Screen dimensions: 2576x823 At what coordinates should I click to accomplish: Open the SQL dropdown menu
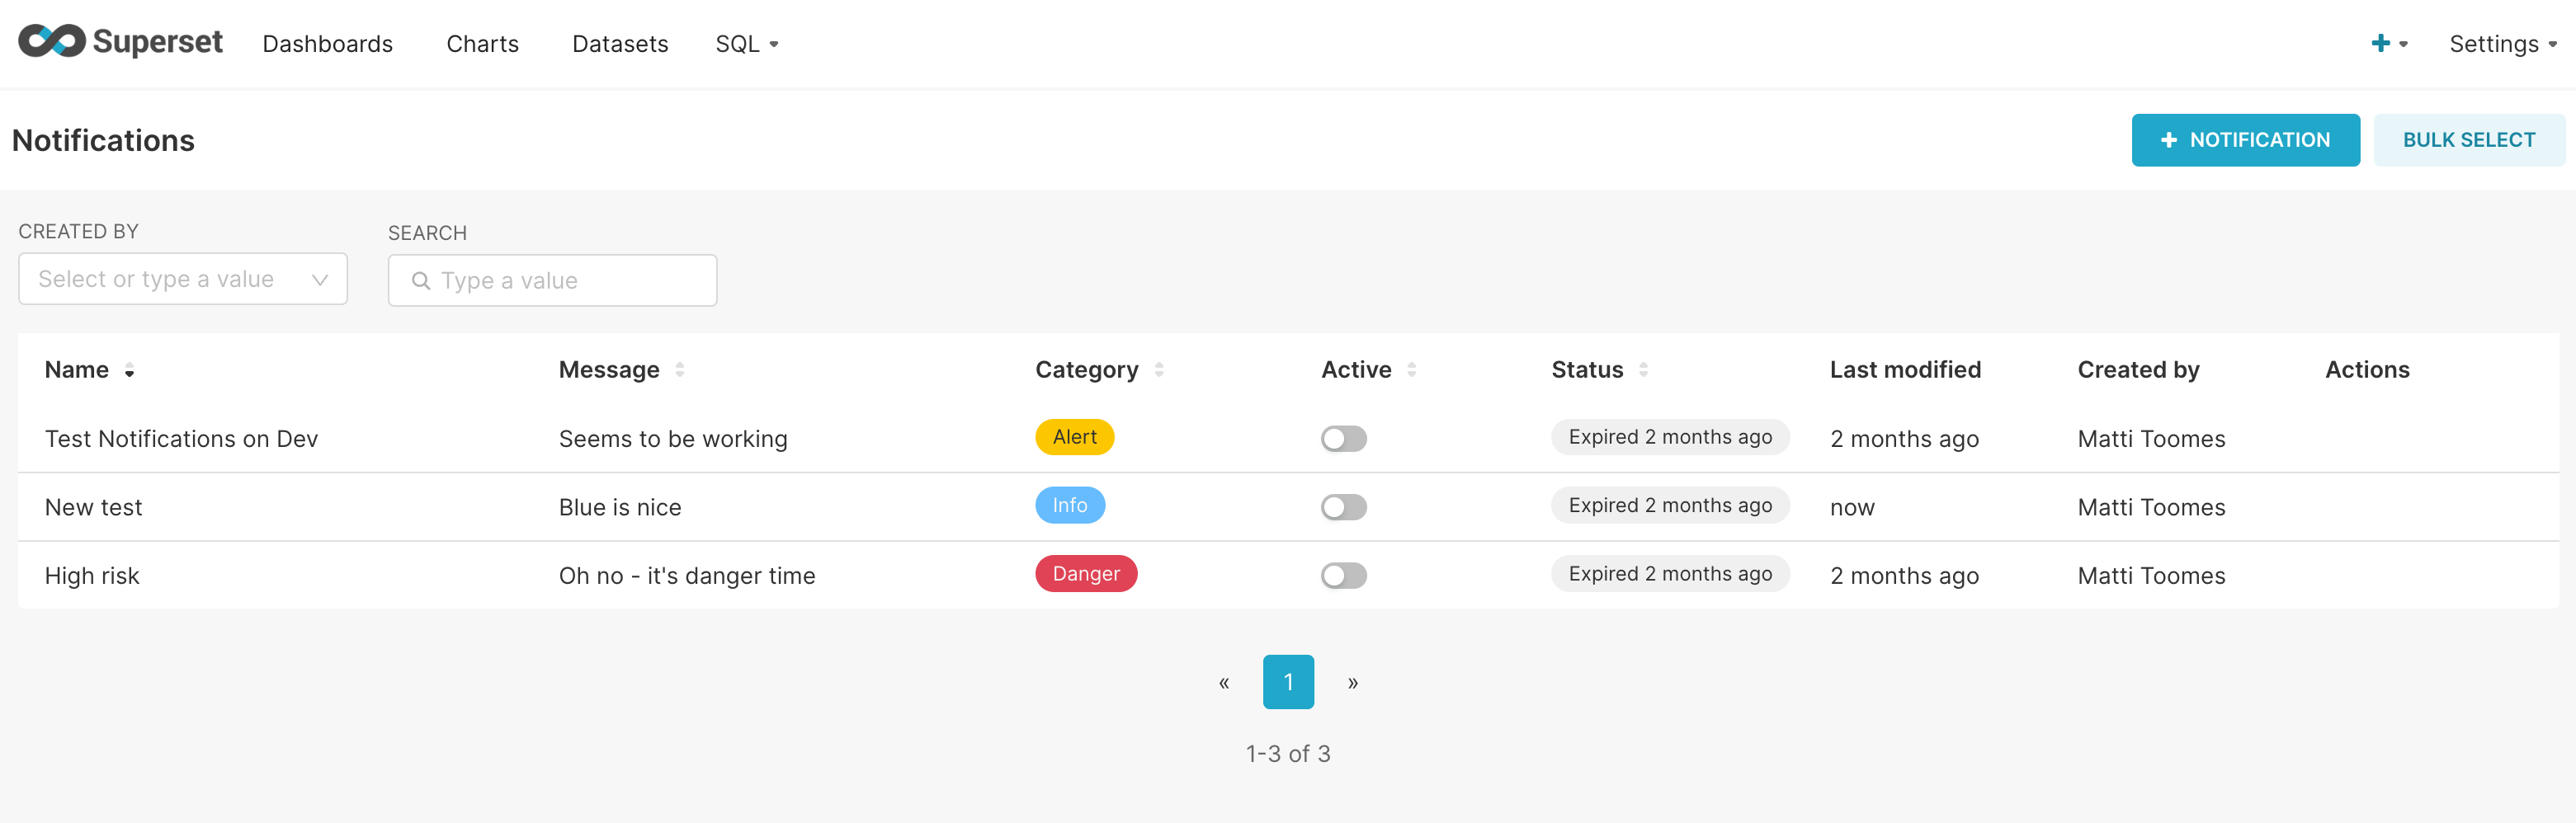[x=746, y=43]
